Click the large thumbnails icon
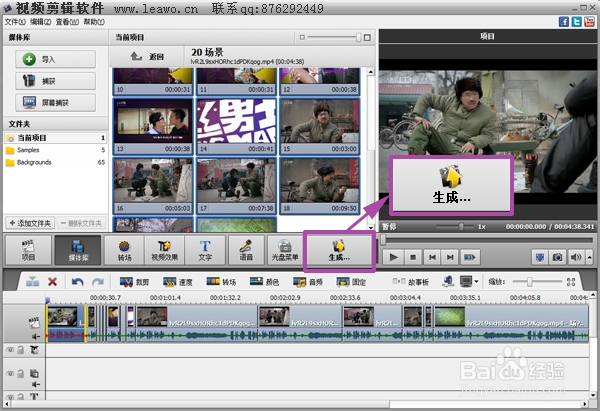The width and height of the screenshot is (600, 411). coord(367,37)
